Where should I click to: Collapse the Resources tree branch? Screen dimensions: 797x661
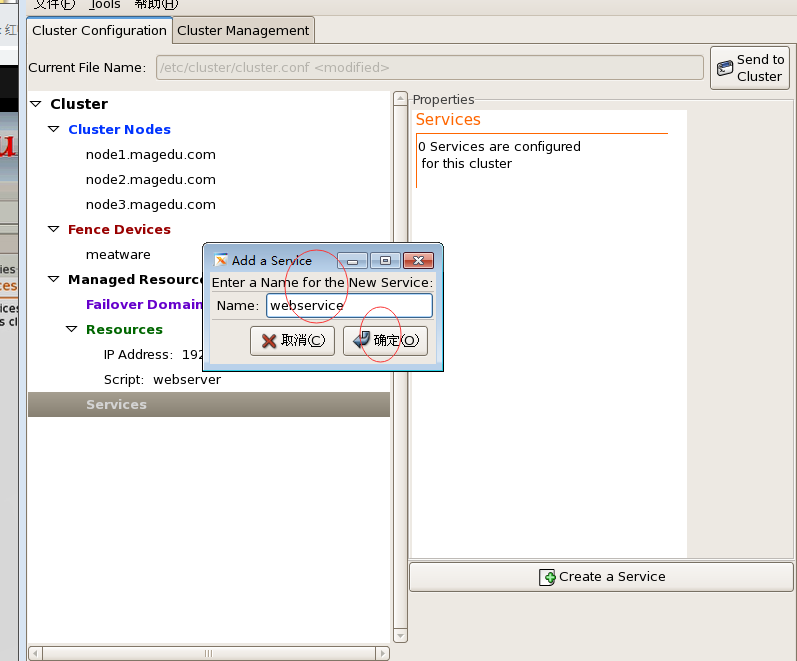[72, 329]
